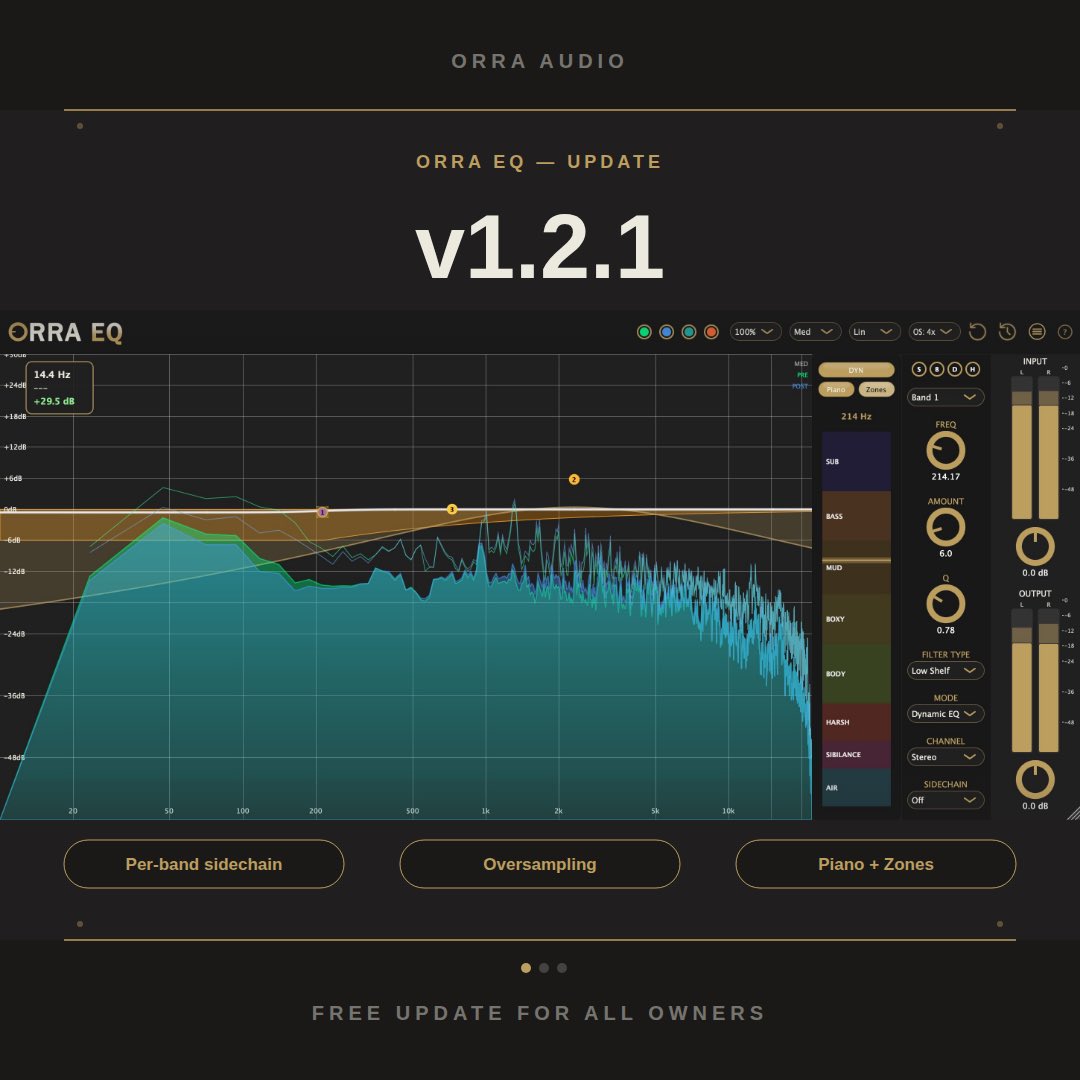This screenshot has width=1080, height=1080.
Task: Select EQ band node 3 on the curve
Action: point(452,510)
